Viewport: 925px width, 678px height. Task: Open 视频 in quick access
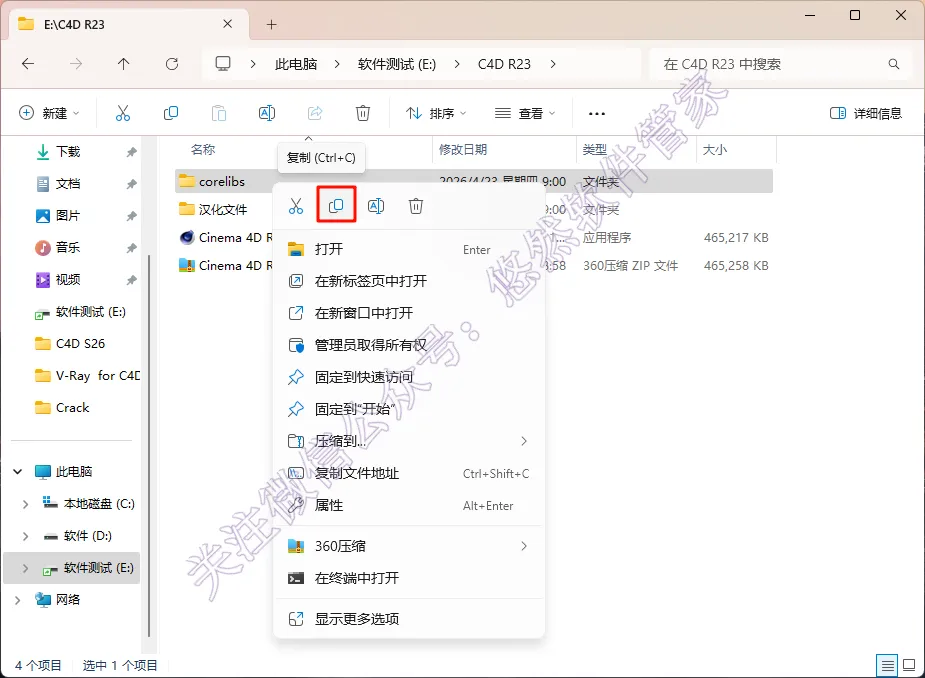point(68,279)
